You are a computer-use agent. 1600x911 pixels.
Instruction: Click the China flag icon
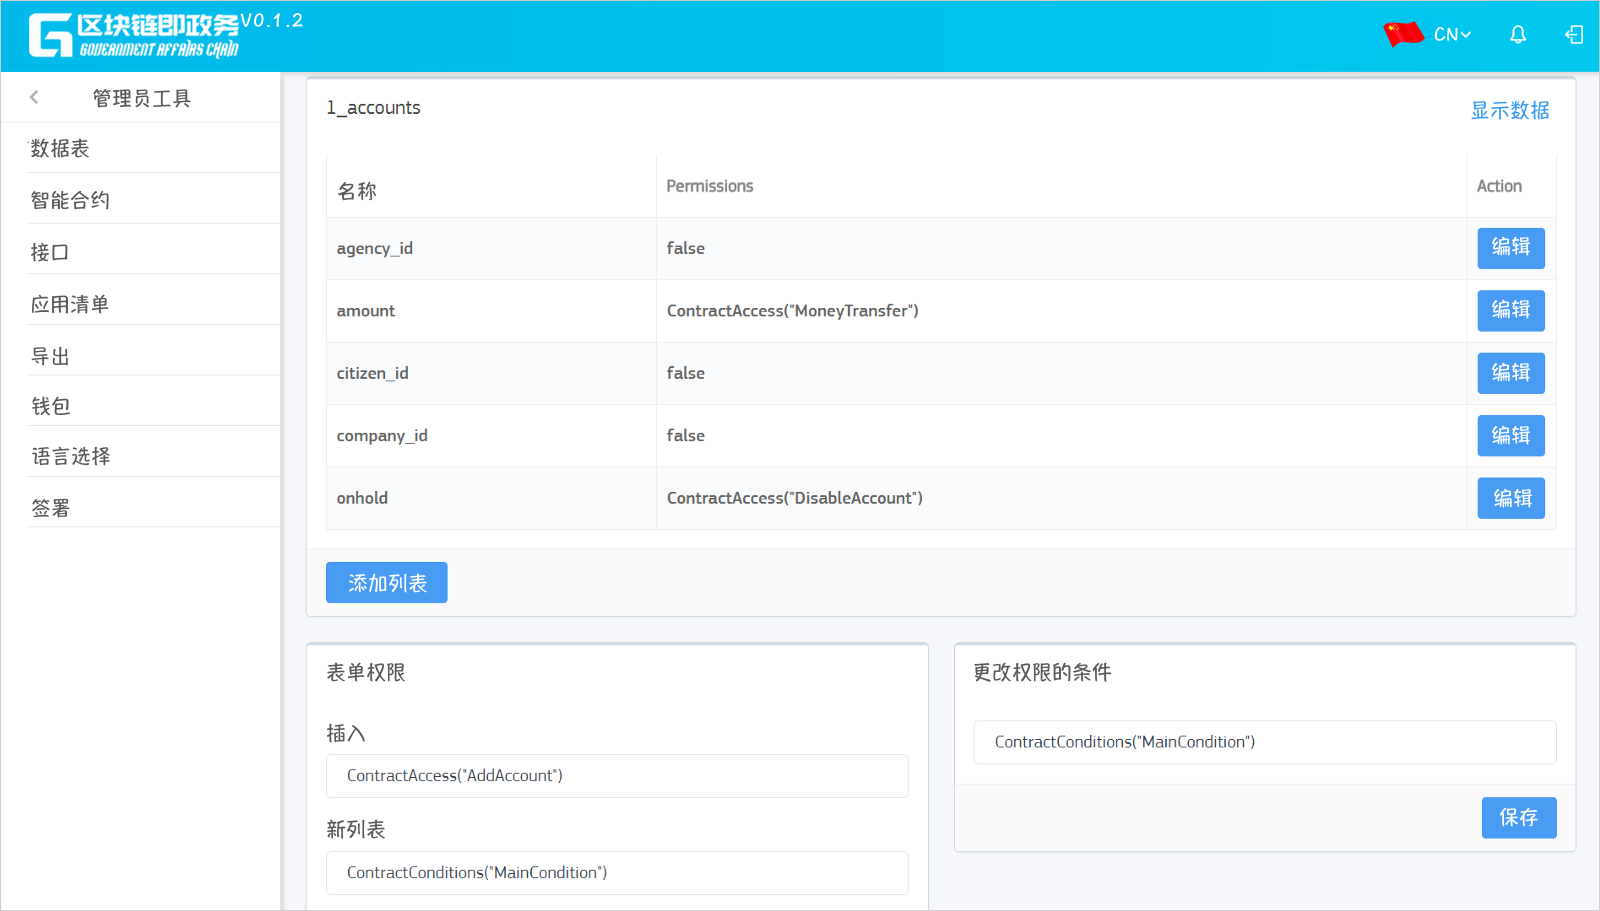tap(1403, 34)
